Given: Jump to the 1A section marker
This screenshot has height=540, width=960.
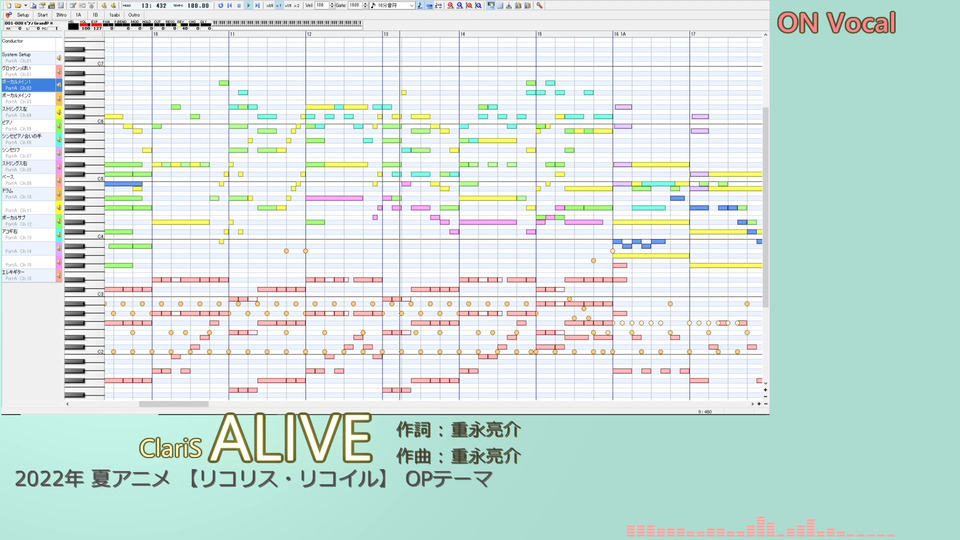Looking at the screenshot, I should 78,15.
